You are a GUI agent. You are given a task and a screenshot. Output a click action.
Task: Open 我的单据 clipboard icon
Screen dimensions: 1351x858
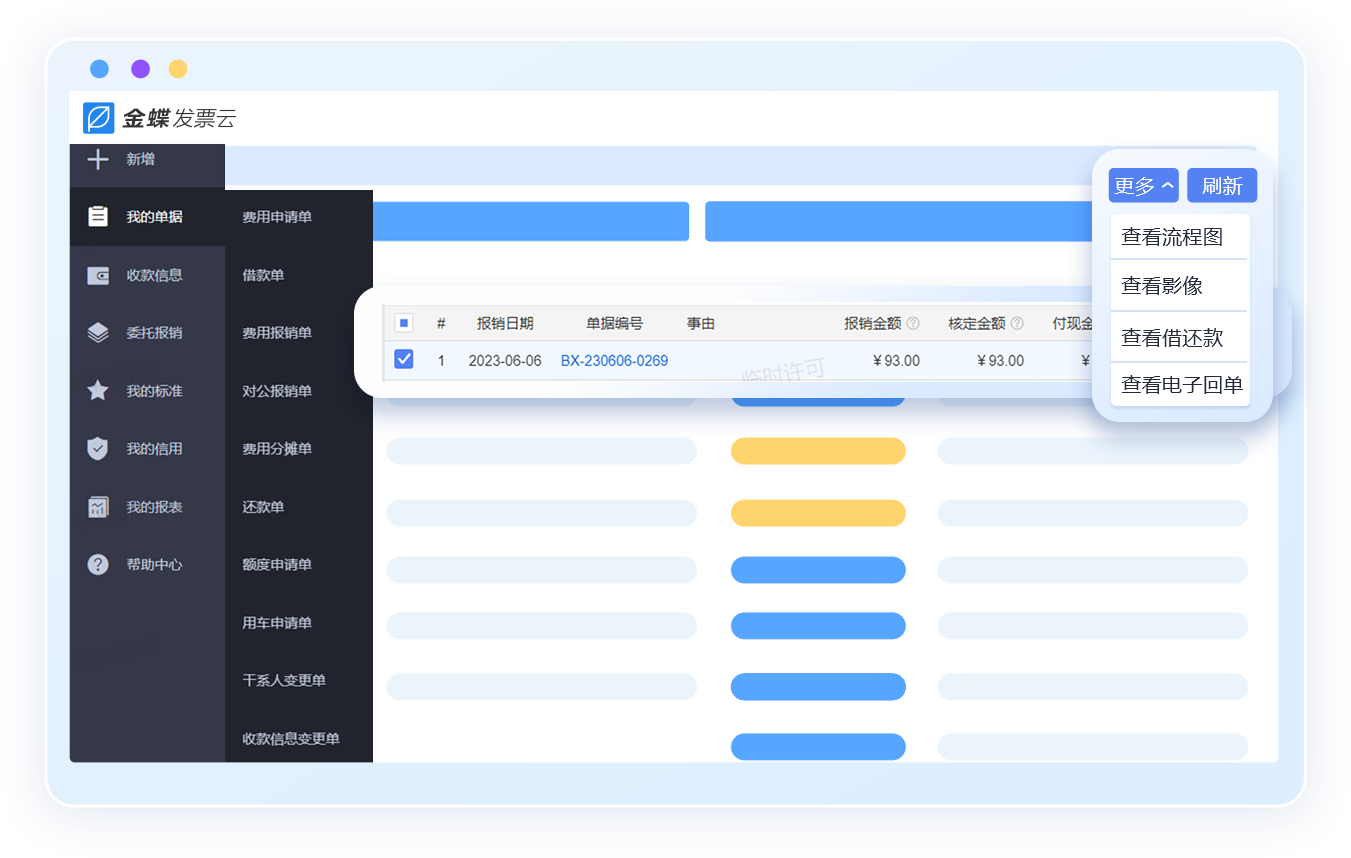97,217
